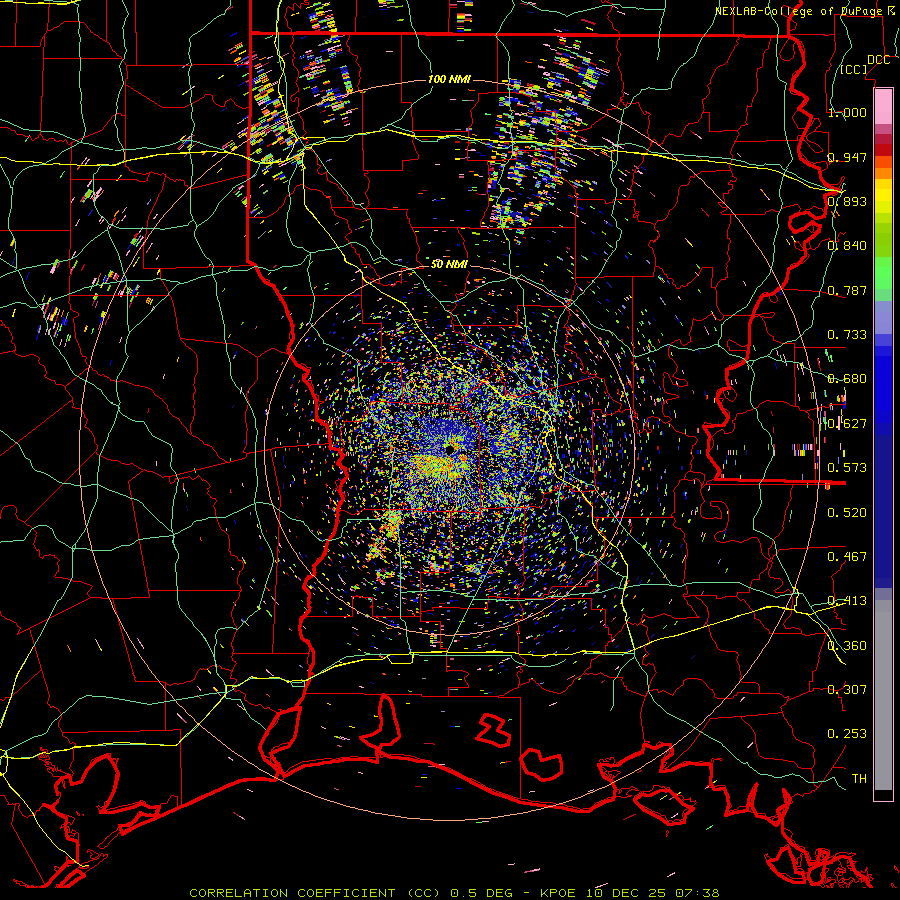Click the 100 NMI range ring label
900x900 pixels.
click(449, 79)
